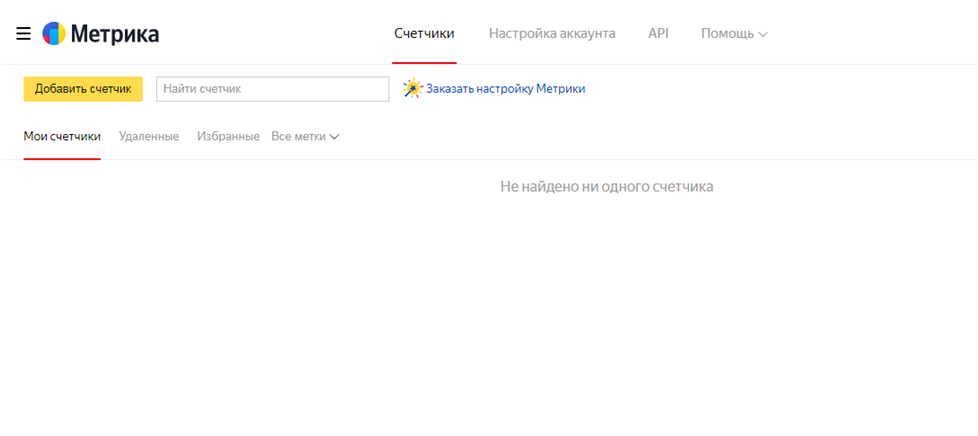Click the red underline beneath Счетчики
978x436 pixels.
(x=424, y=62)
